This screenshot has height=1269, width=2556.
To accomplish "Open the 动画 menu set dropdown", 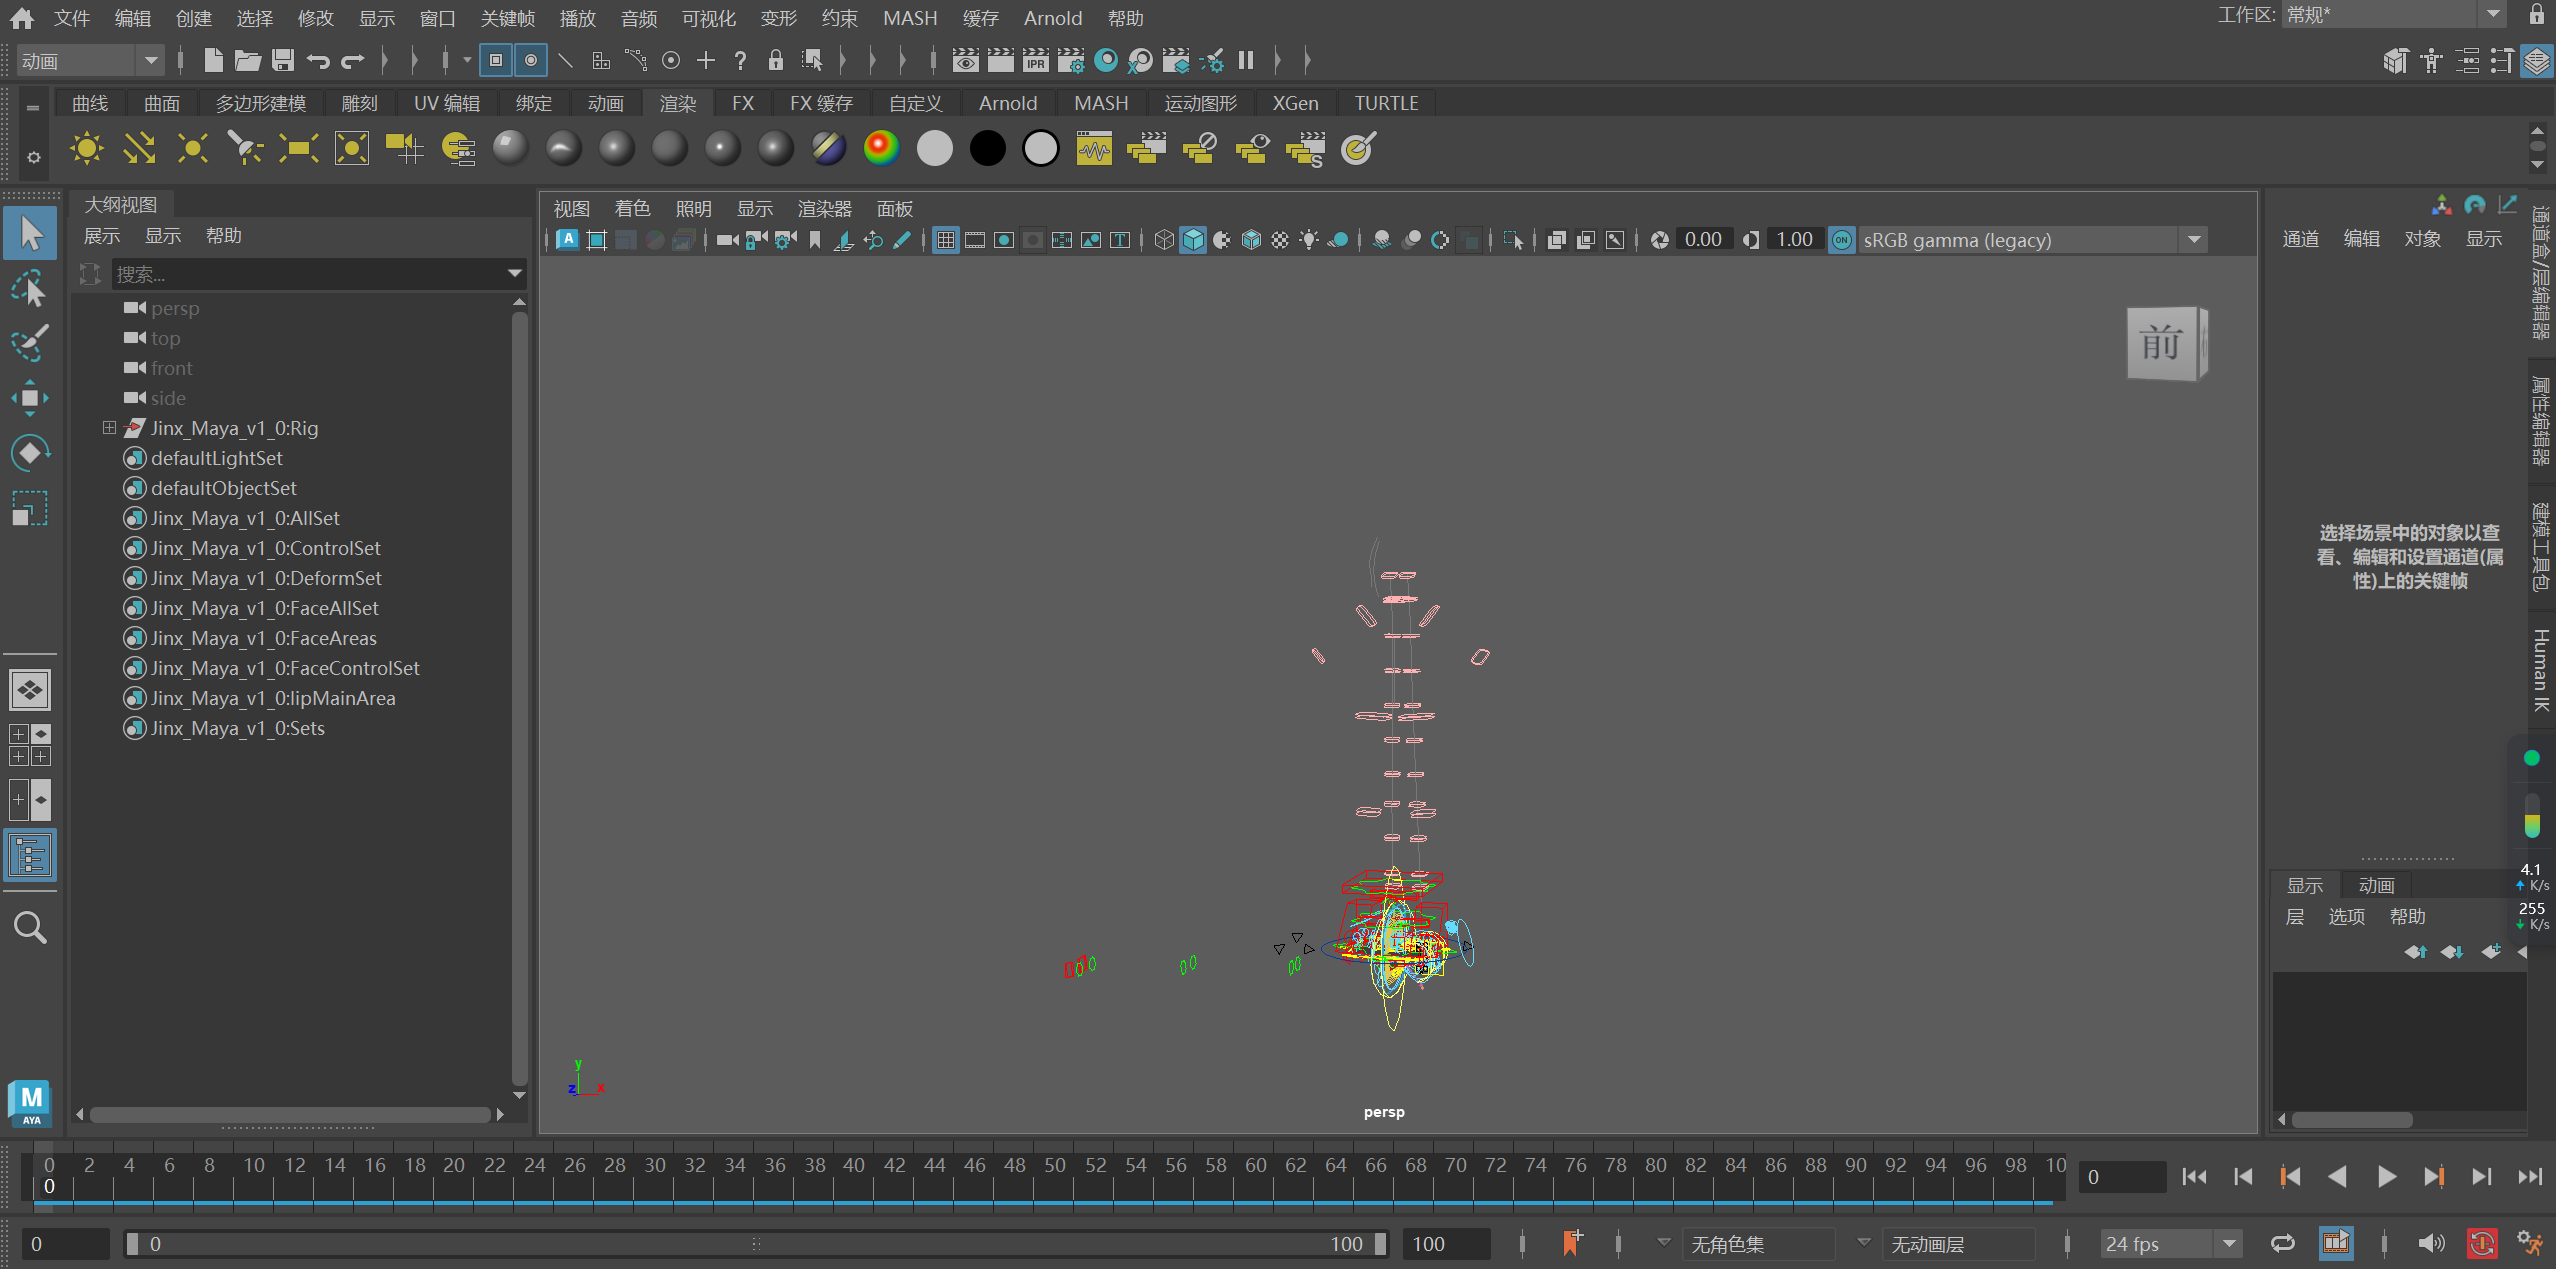I will pyautogui.click(x=150, y=61).
